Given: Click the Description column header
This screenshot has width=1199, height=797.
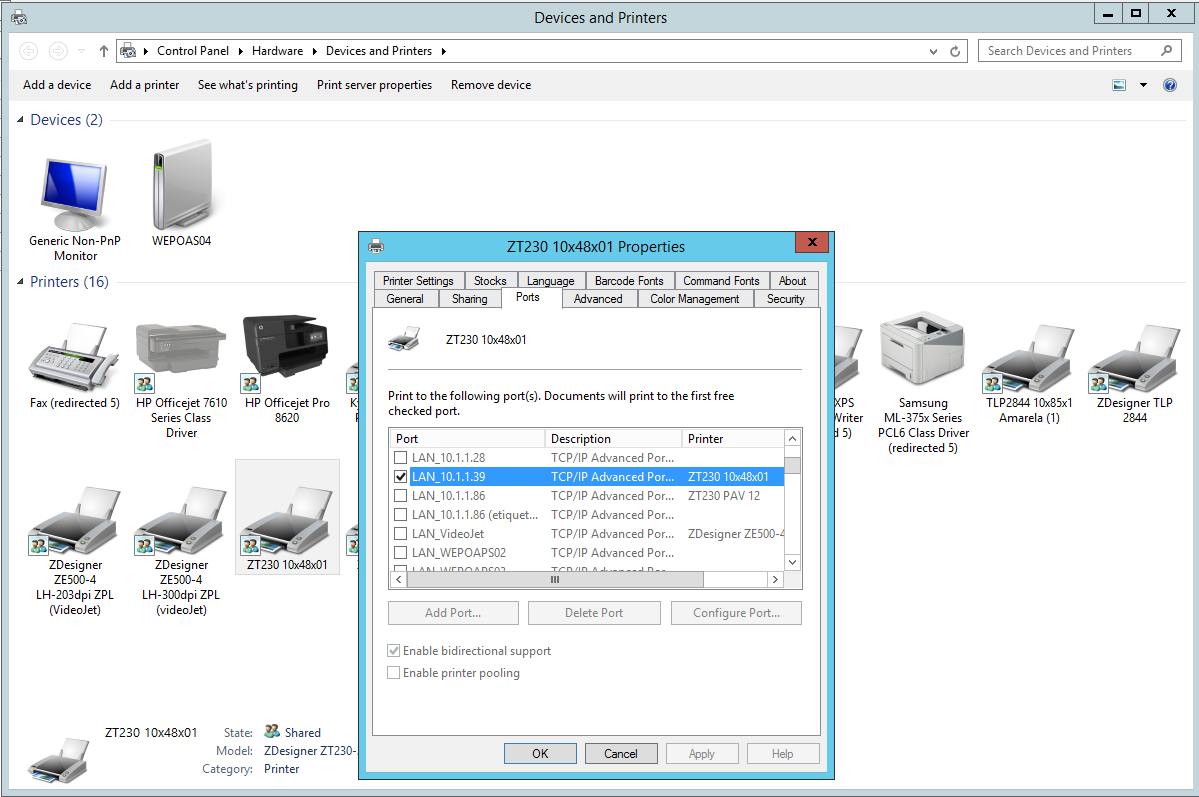Looking at the screenshot, I should (x=613, y=438).
